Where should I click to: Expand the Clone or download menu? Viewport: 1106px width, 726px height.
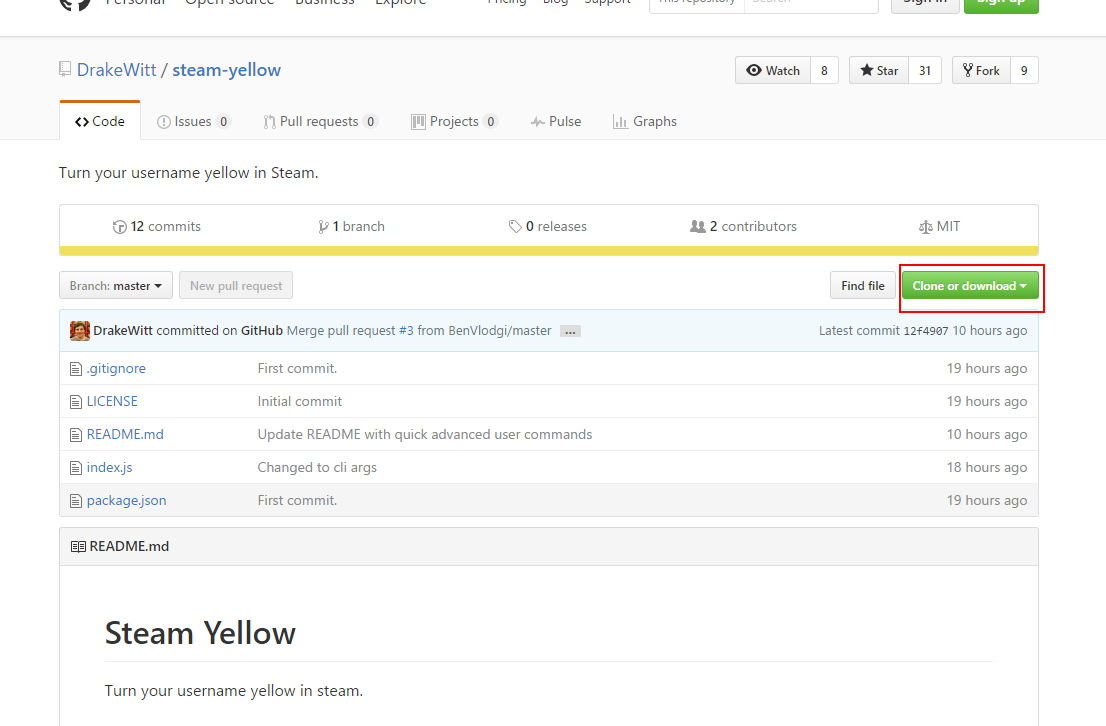pos(970,286)
